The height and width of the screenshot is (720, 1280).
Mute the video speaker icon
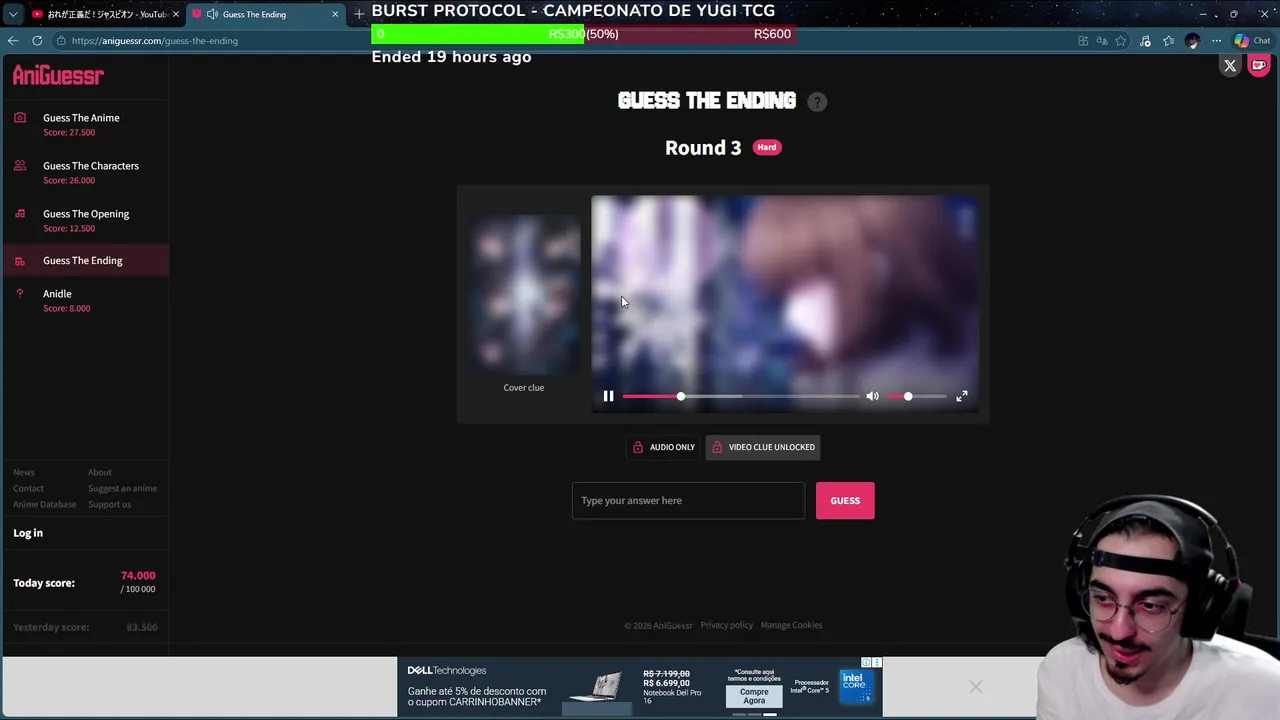click(872, 397)
